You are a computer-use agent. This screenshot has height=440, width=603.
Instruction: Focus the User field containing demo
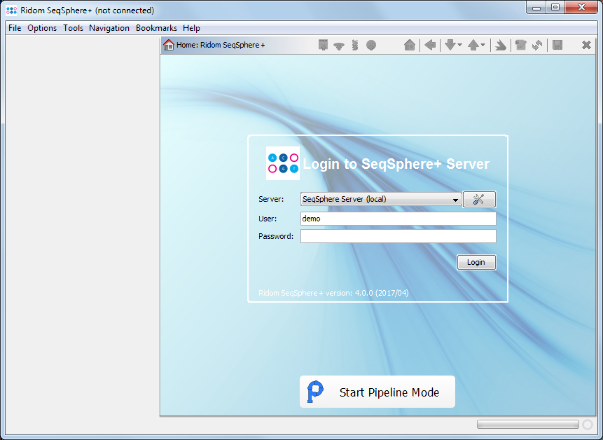click(x=398, y=218)
